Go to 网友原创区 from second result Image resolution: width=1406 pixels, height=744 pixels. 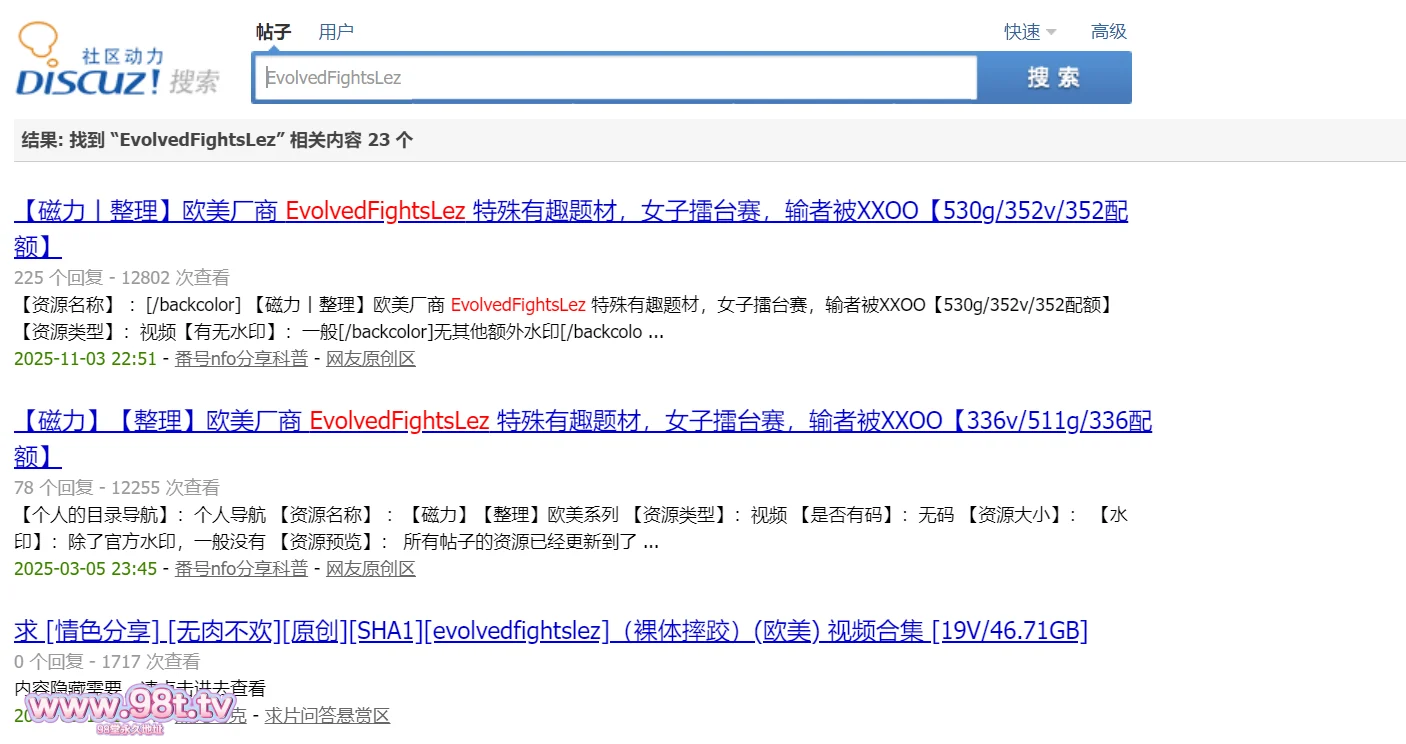point(370,569)
